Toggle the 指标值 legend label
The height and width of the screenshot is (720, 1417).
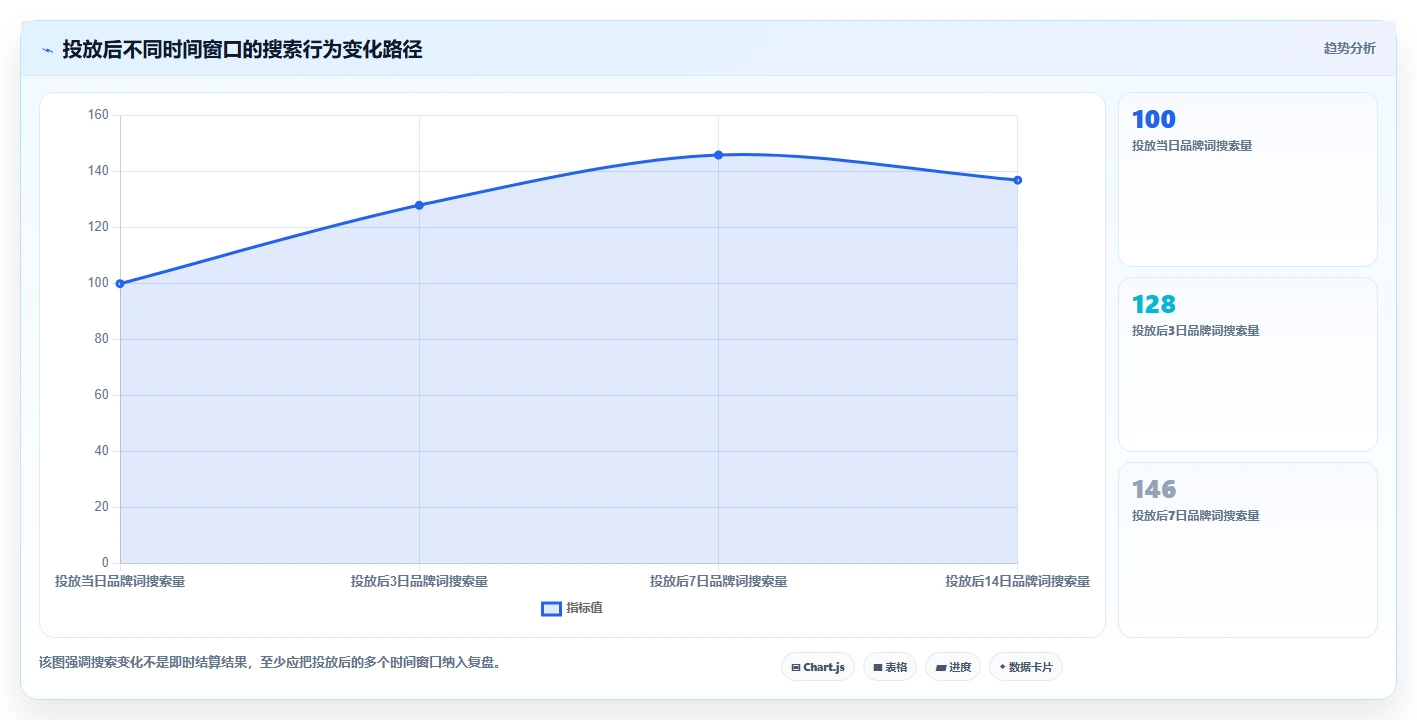coord(584,608)
